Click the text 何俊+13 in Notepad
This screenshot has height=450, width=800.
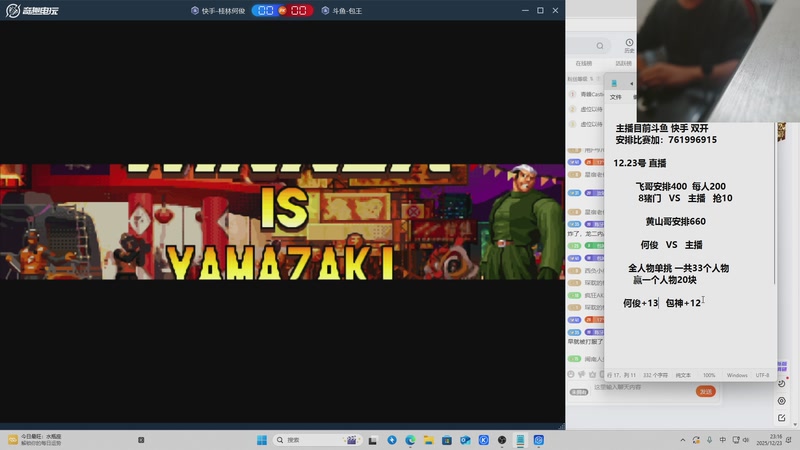[x=641, y=303]
